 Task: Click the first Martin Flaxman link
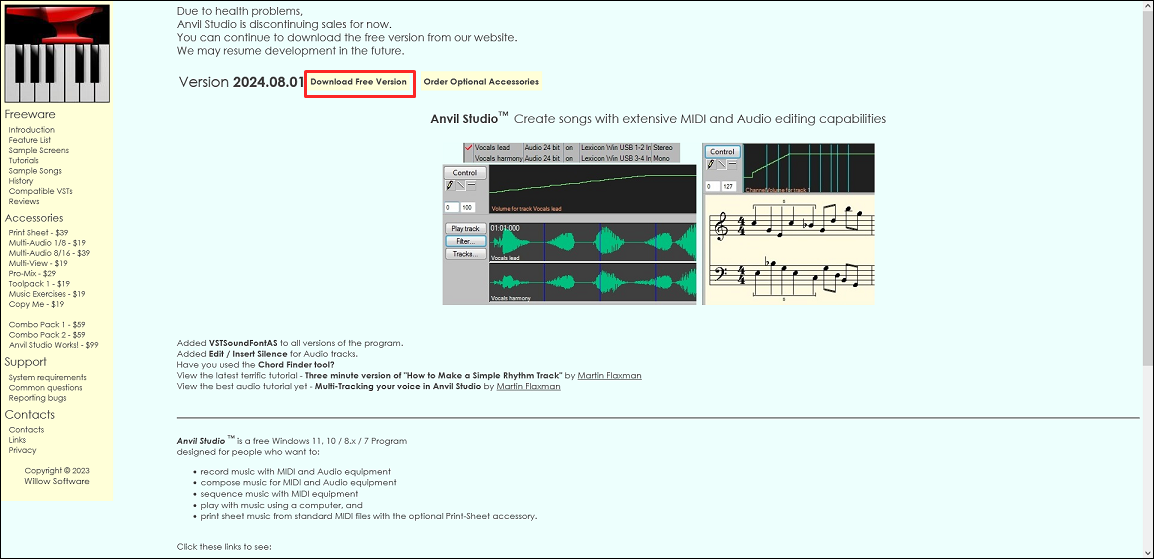click(x=609, y=376)
